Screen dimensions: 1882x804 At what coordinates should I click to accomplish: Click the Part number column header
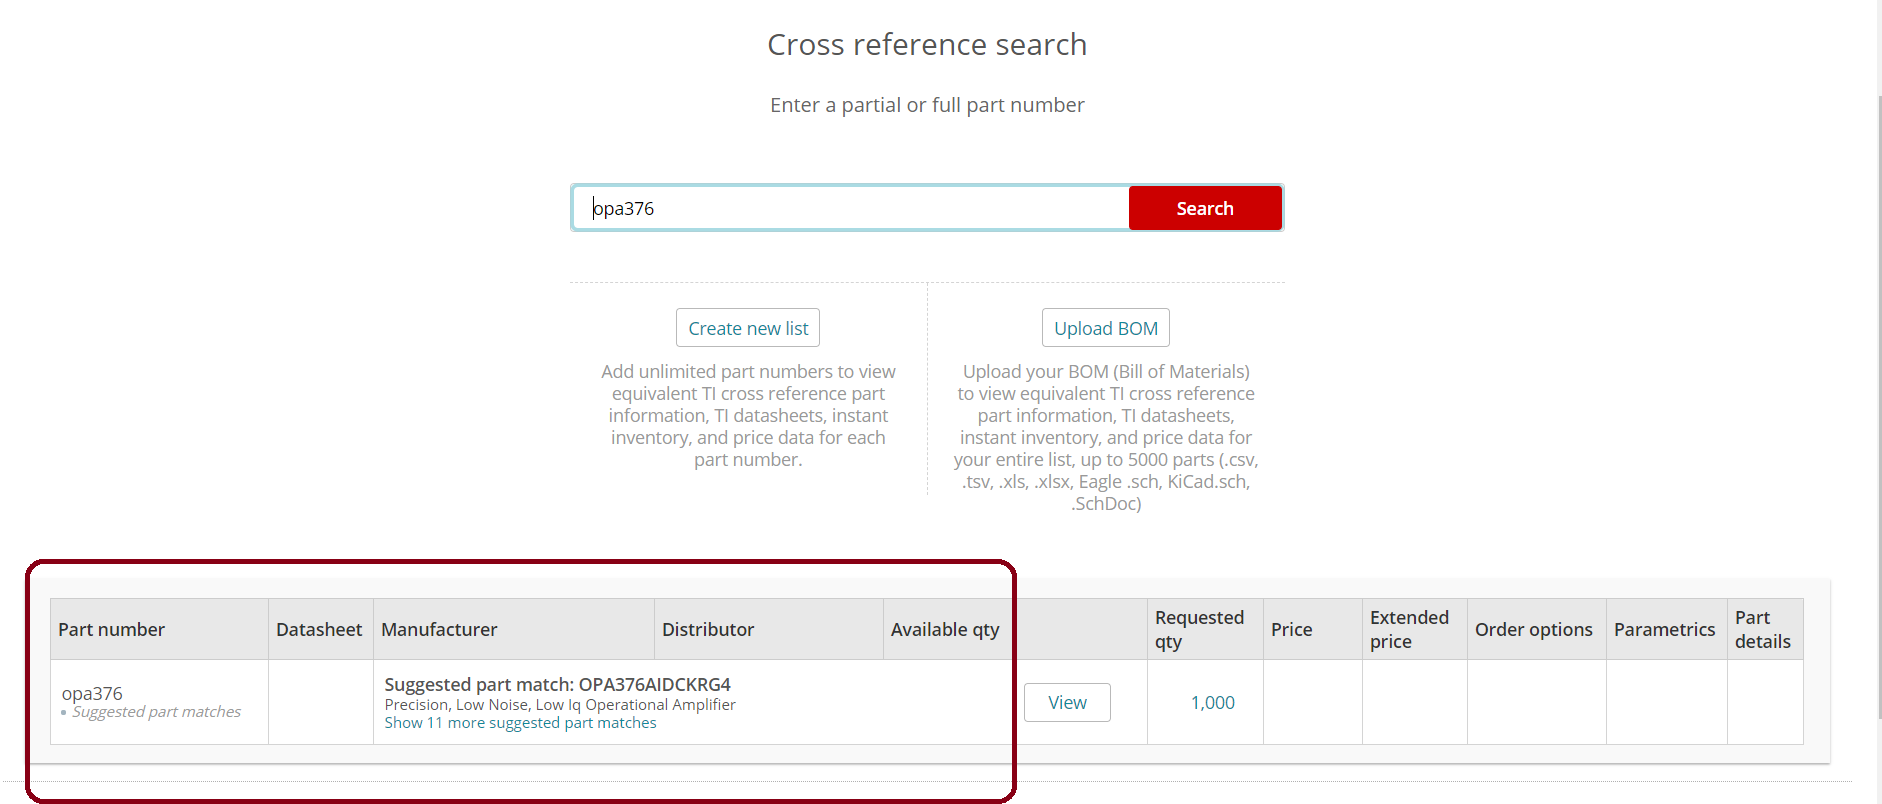(x=112, y=630)
